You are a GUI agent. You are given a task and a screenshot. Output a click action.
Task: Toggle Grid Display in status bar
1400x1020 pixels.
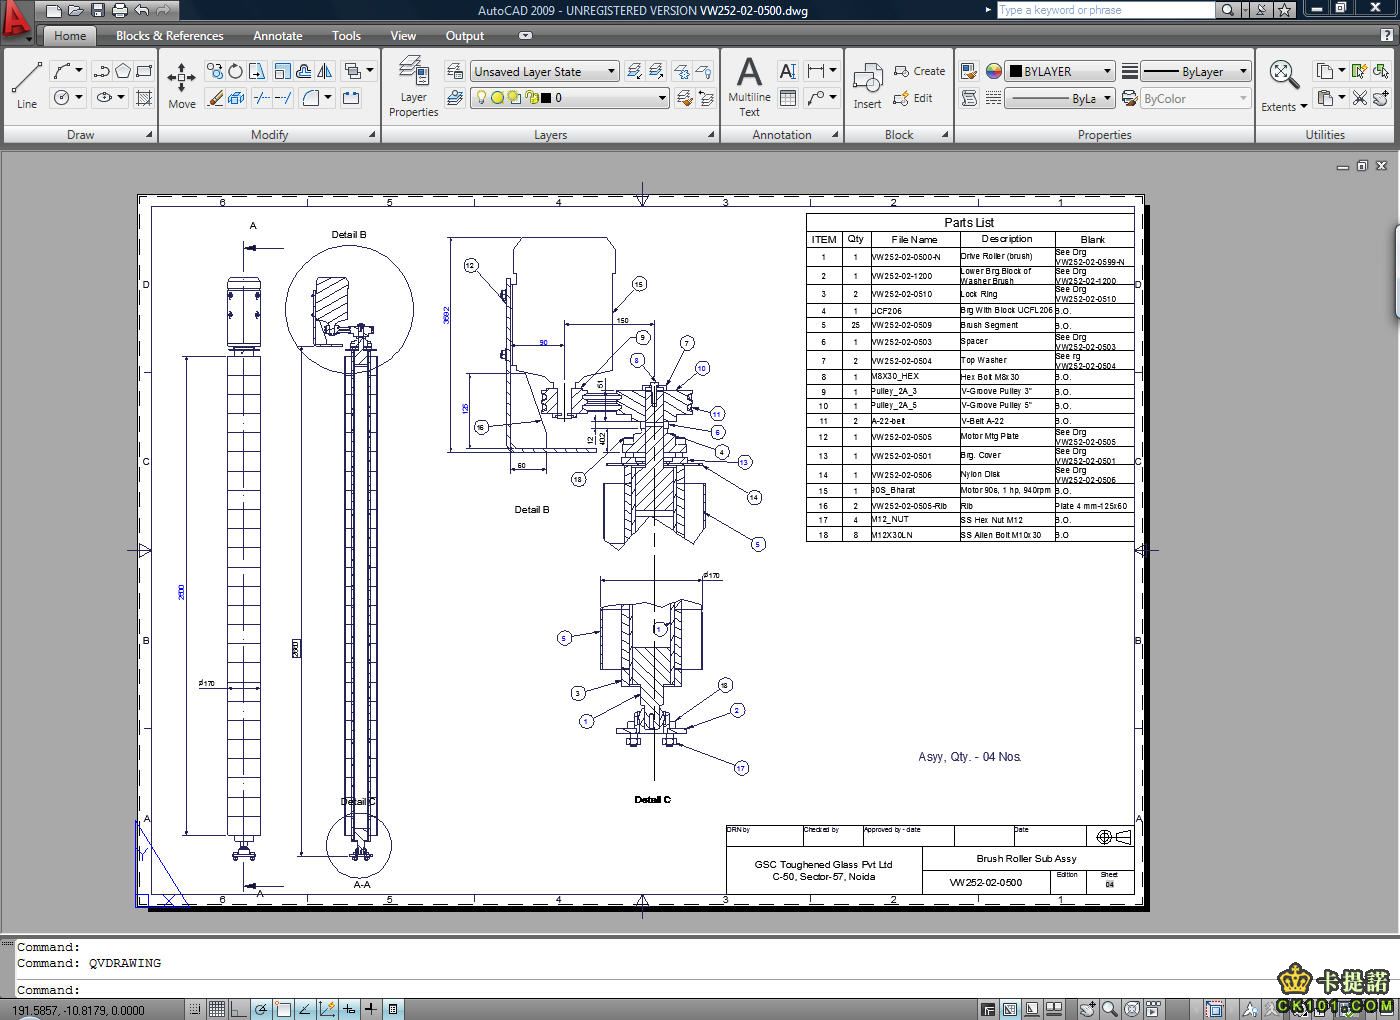[x=217, y=1009]
